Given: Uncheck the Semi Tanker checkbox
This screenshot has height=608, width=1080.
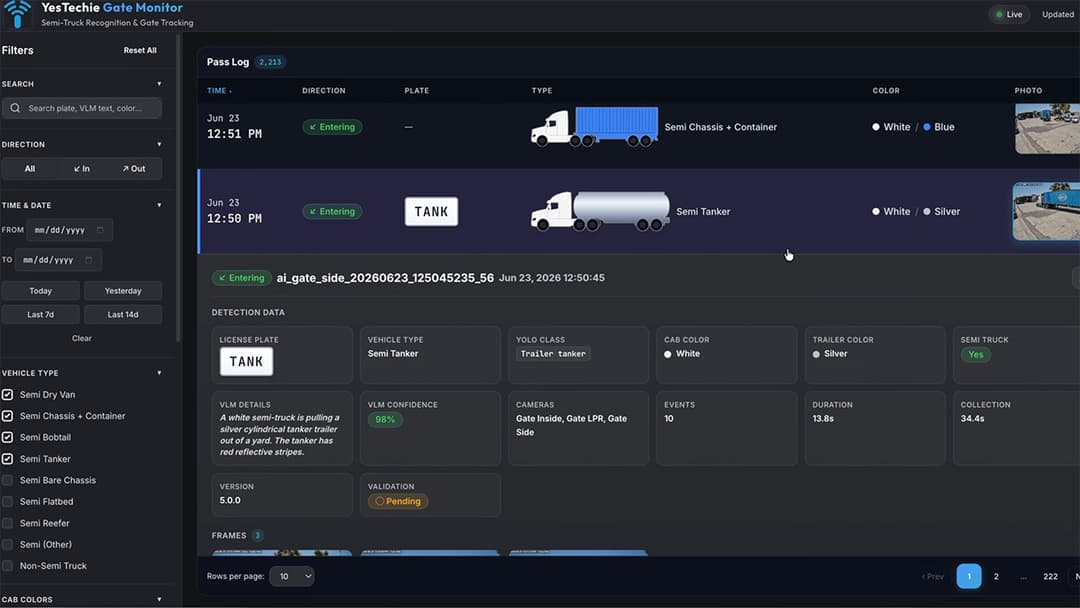Looking at the screenshot, I should [x=8, y=459].
